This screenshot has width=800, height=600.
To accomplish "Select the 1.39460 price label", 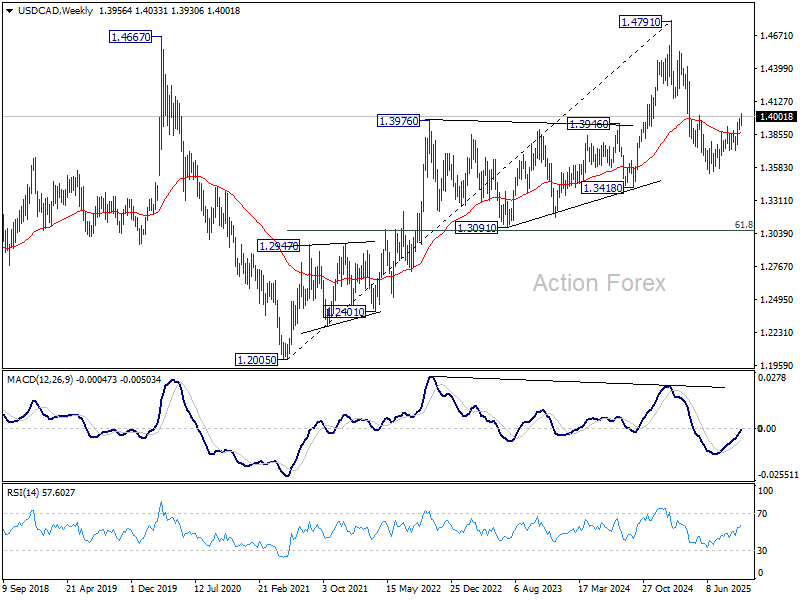I will pyautogui.click(x=588, y=123).
